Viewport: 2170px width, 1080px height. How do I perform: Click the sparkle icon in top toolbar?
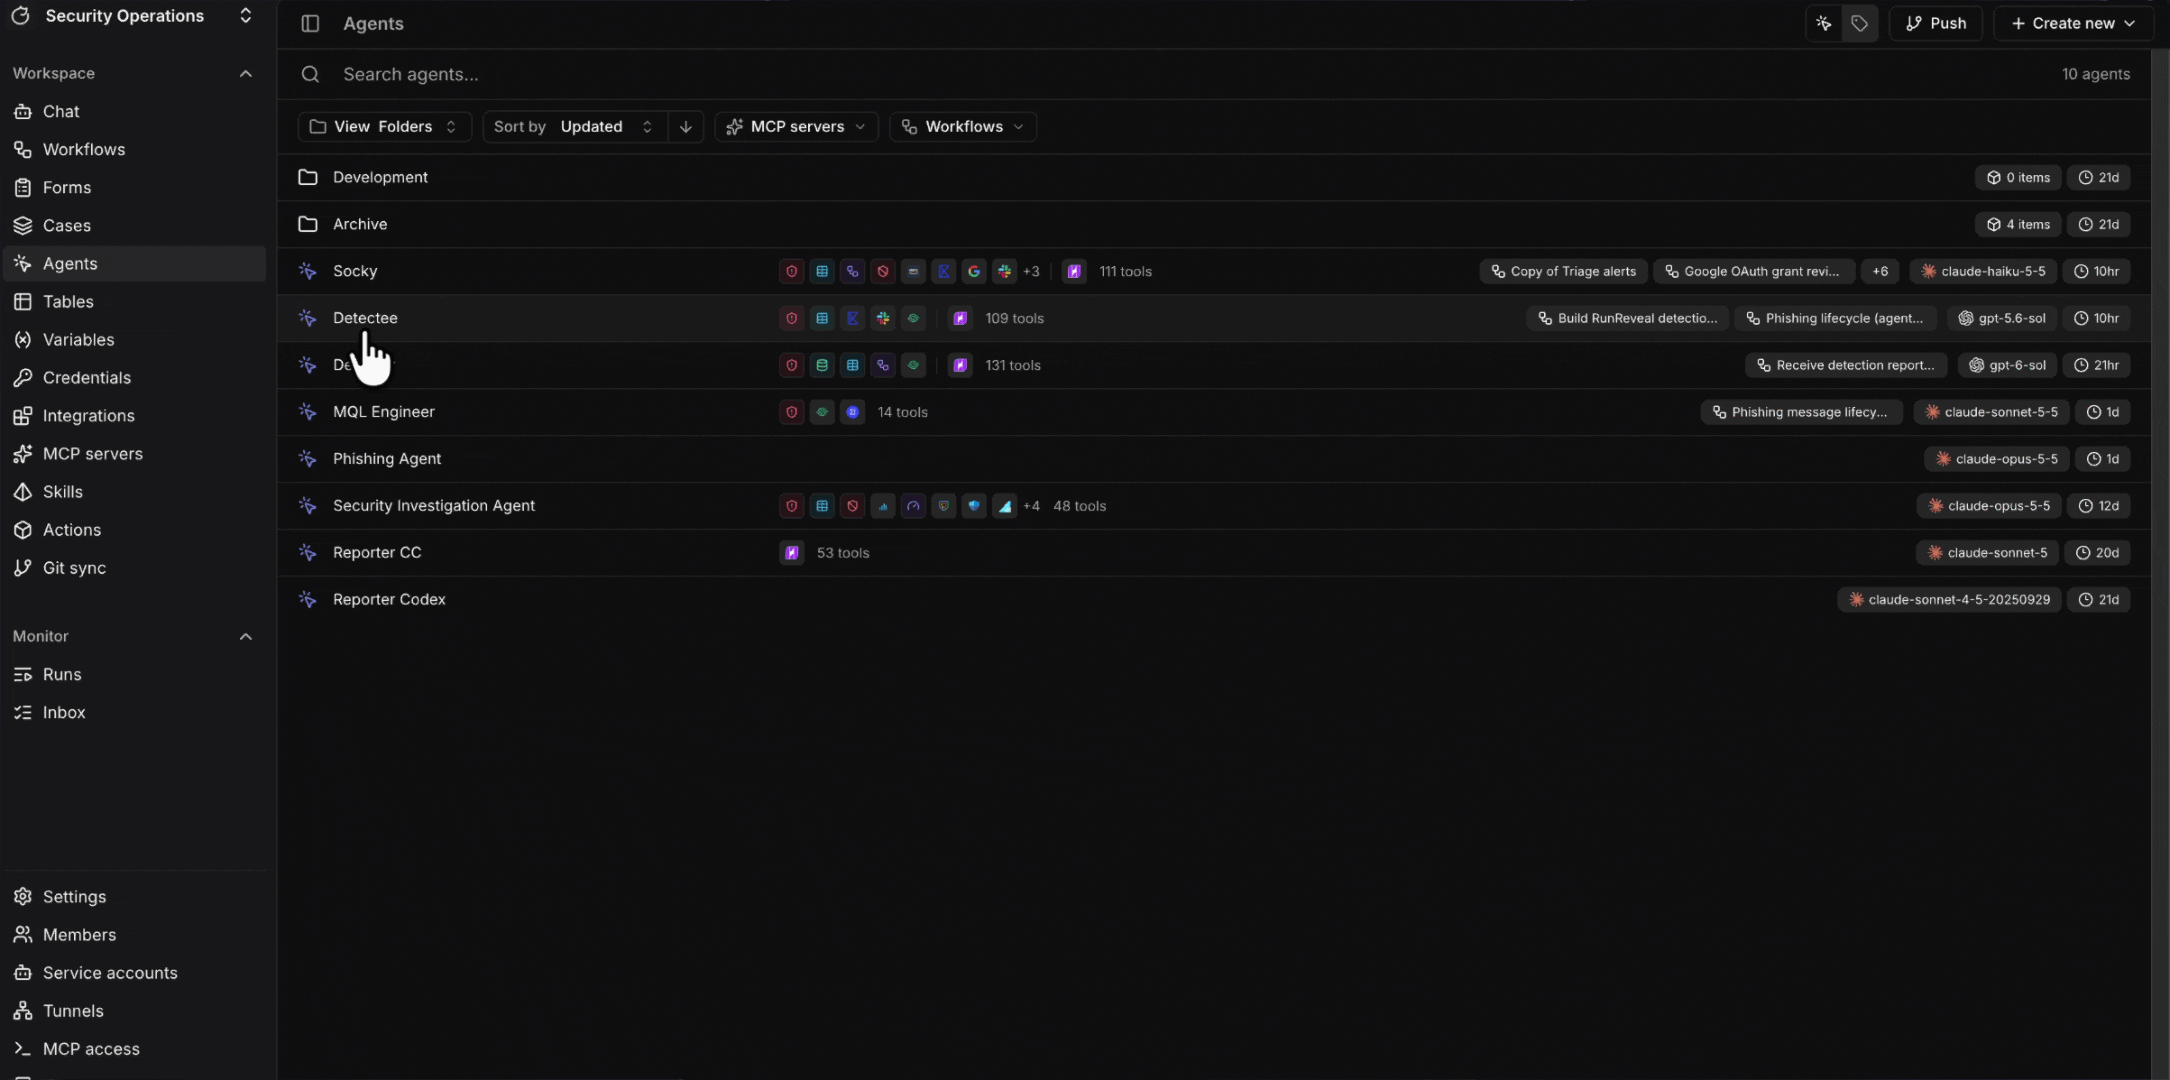(x=1824, y=23)
